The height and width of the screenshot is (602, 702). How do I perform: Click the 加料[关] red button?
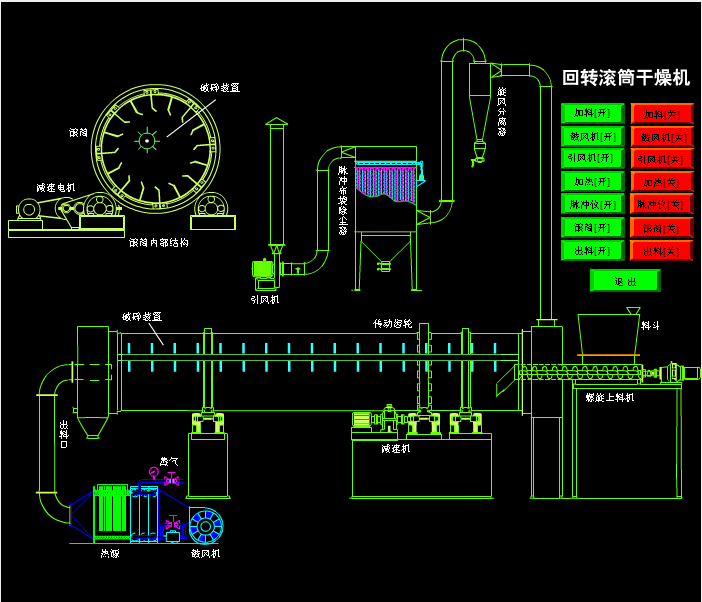[x=662, y=114]
